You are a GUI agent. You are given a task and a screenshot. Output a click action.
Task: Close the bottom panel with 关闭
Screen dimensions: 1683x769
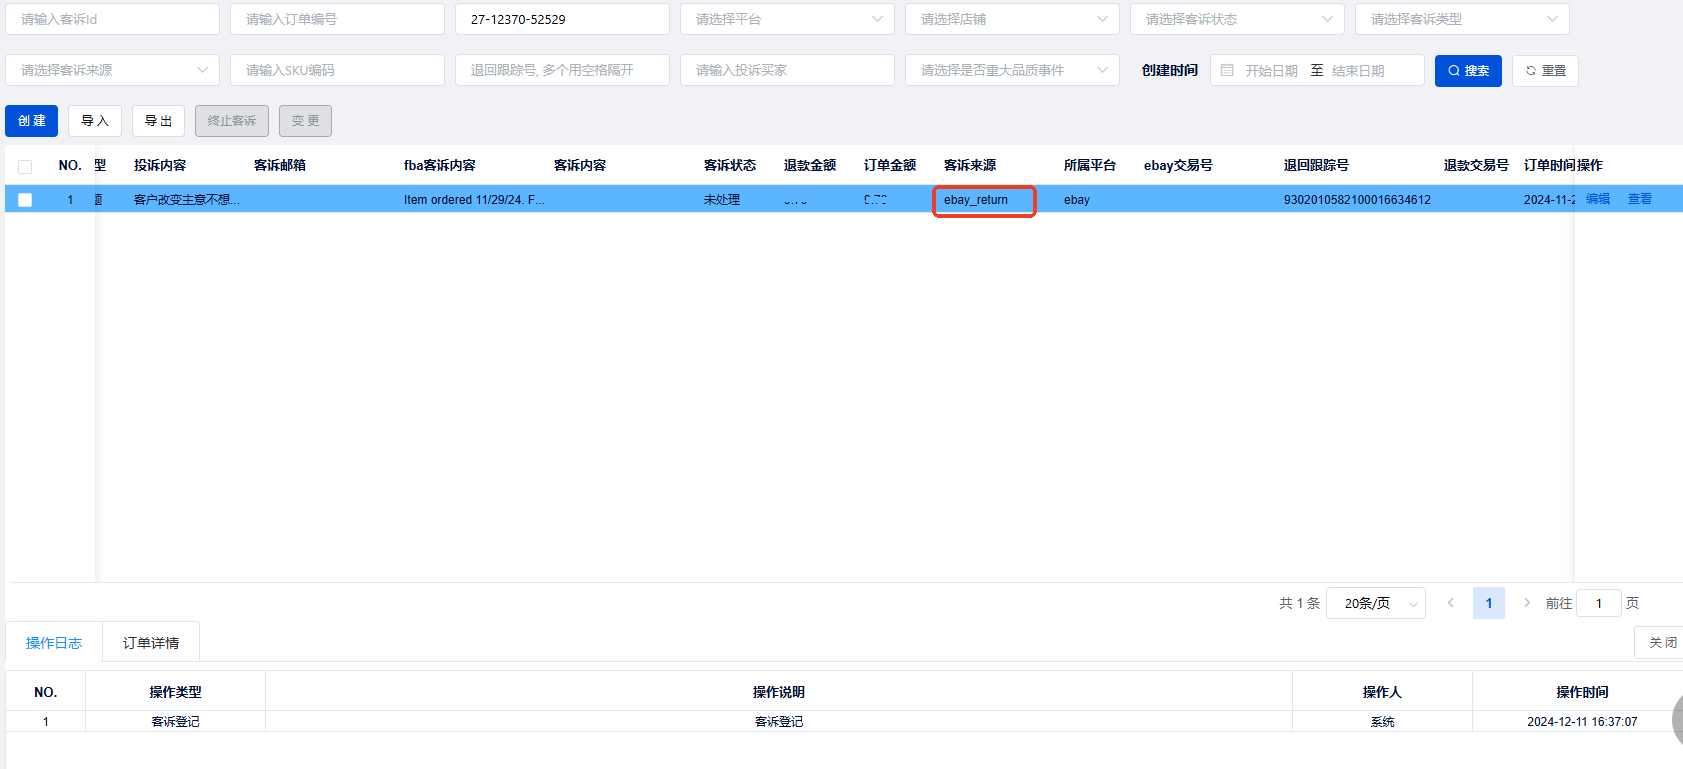pyautogui.click(x=1661, y=643)
